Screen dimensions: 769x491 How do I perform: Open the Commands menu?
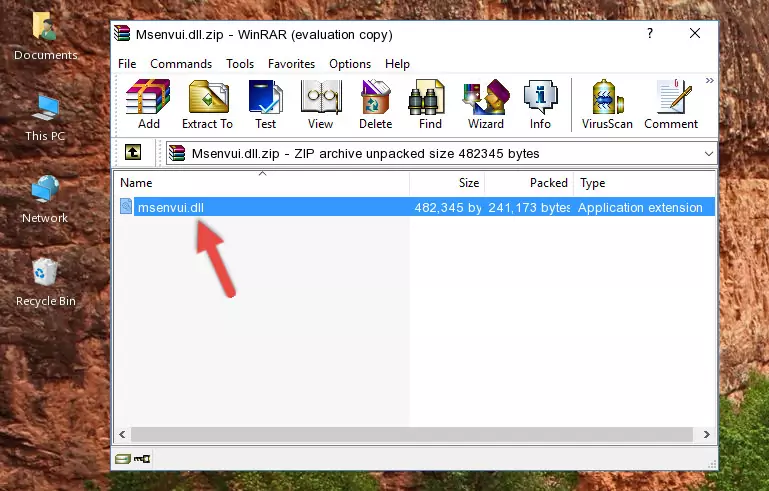coord(181,64)
